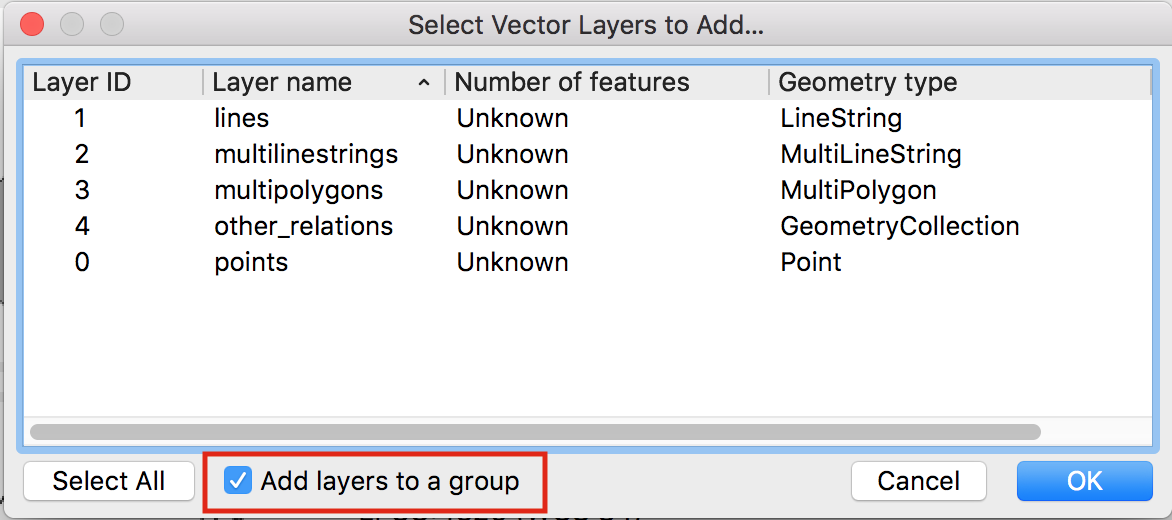1172x520 pixels.
Task: Click the MultiPolygon geometry type cell
Action: (x=858, y=191)
